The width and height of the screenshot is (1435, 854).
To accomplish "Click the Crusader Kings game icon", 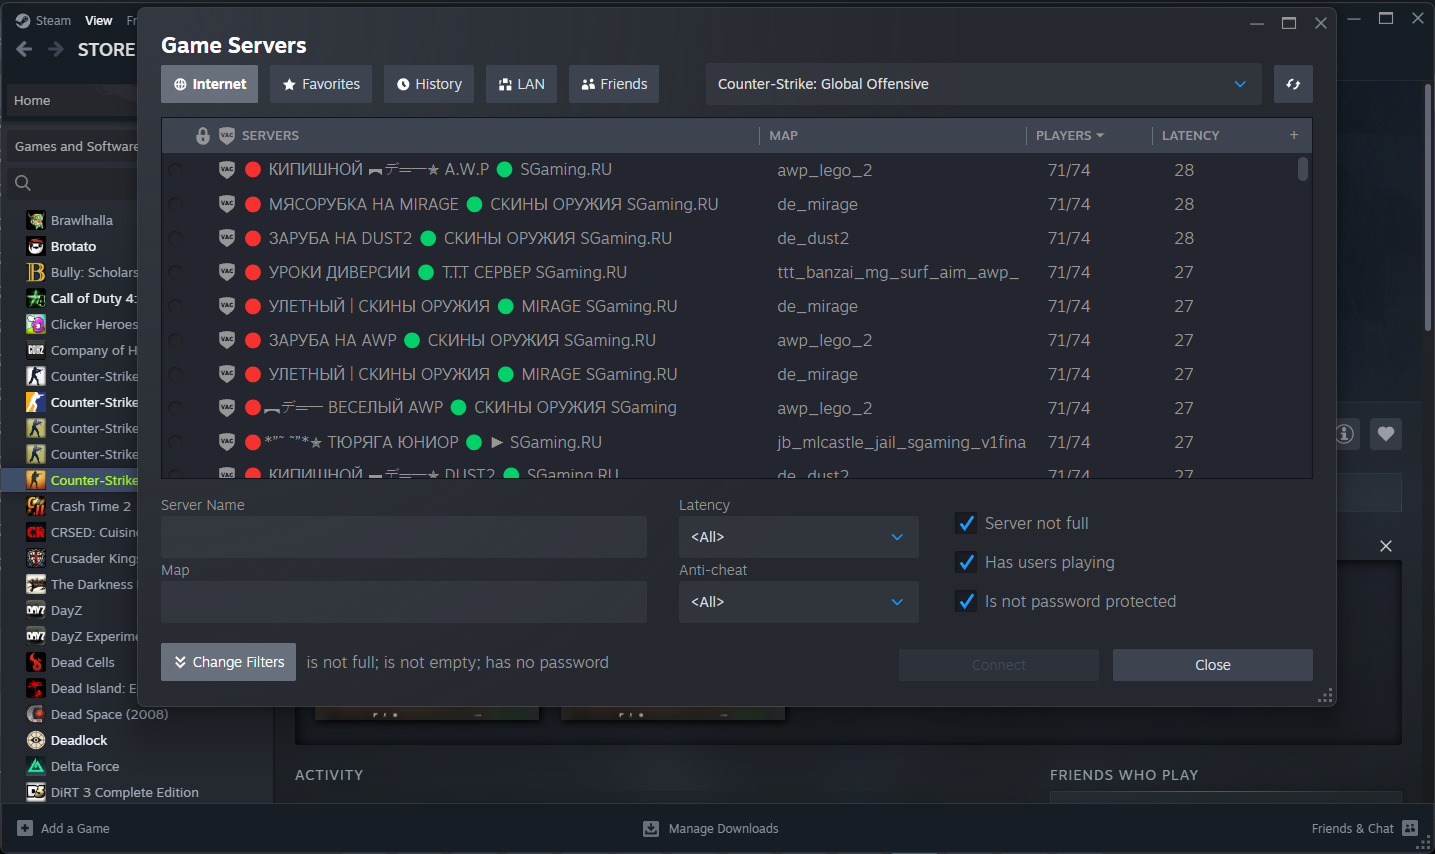I will 36,558.
